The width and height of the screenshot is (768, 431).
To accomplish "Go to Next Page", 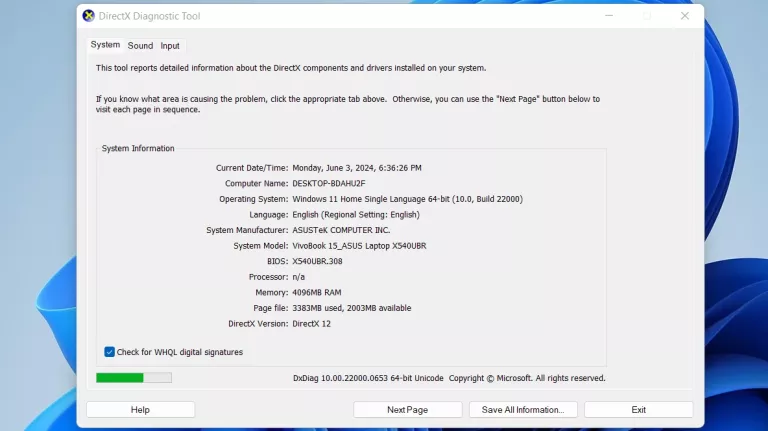I will (x=408, y=409).
